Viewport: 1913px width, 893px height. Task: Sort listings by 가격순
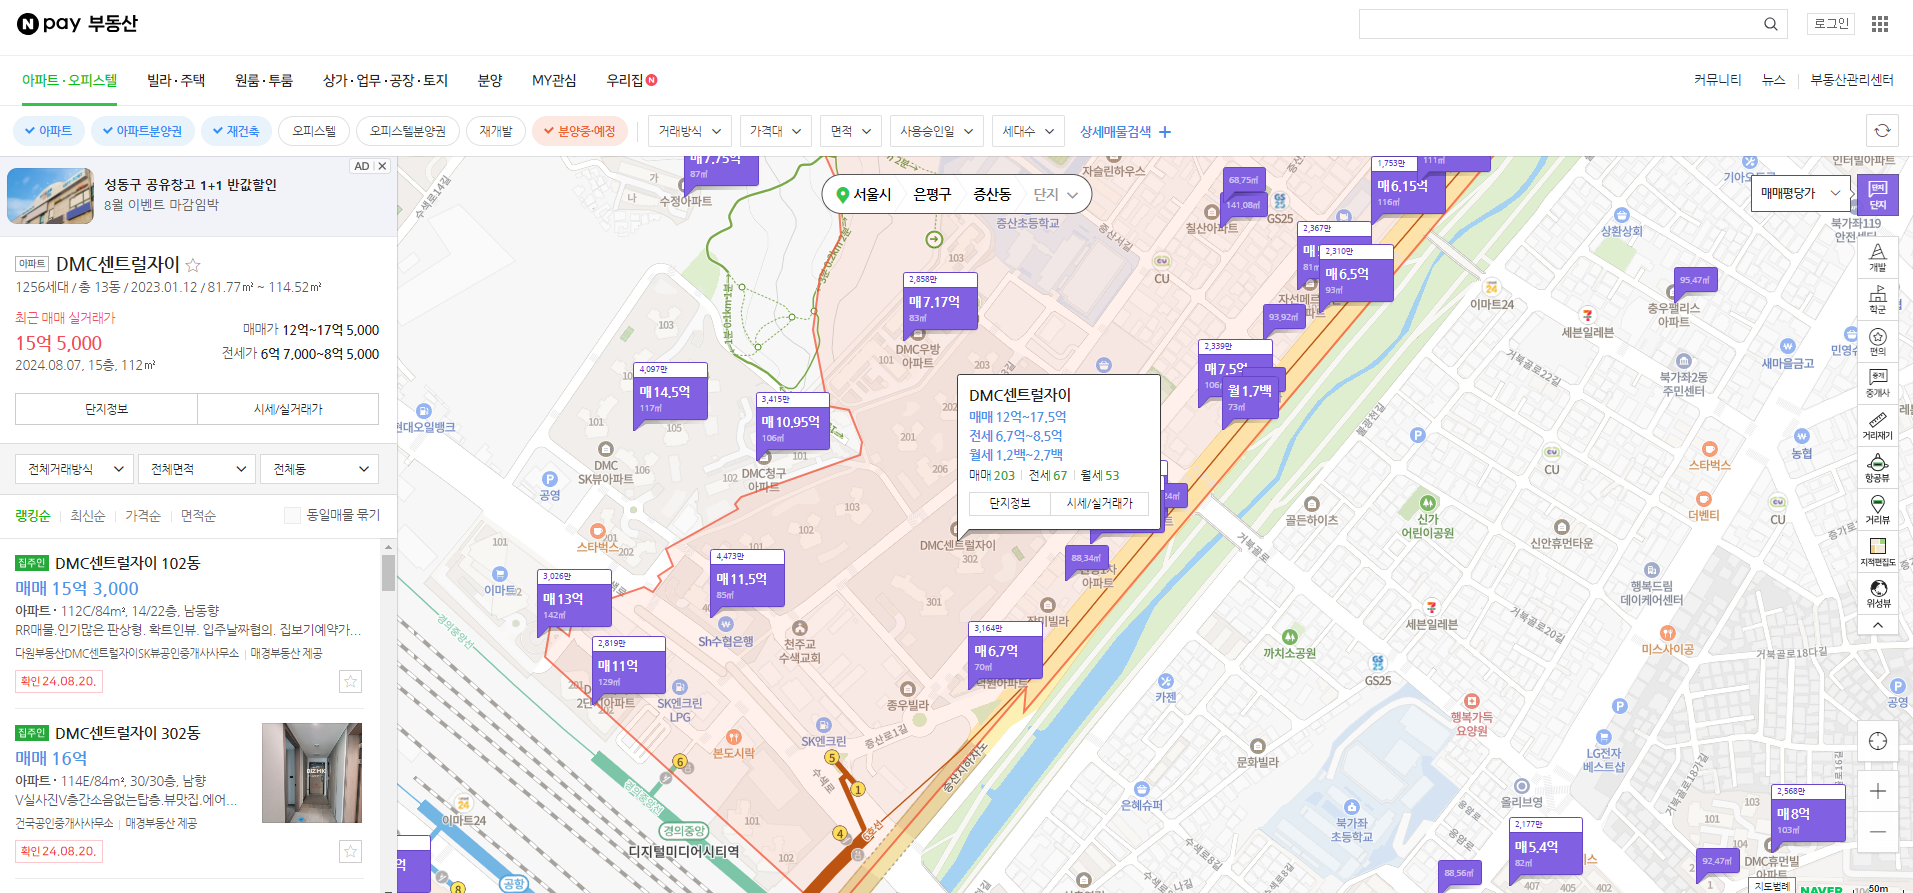click(143, 515)
